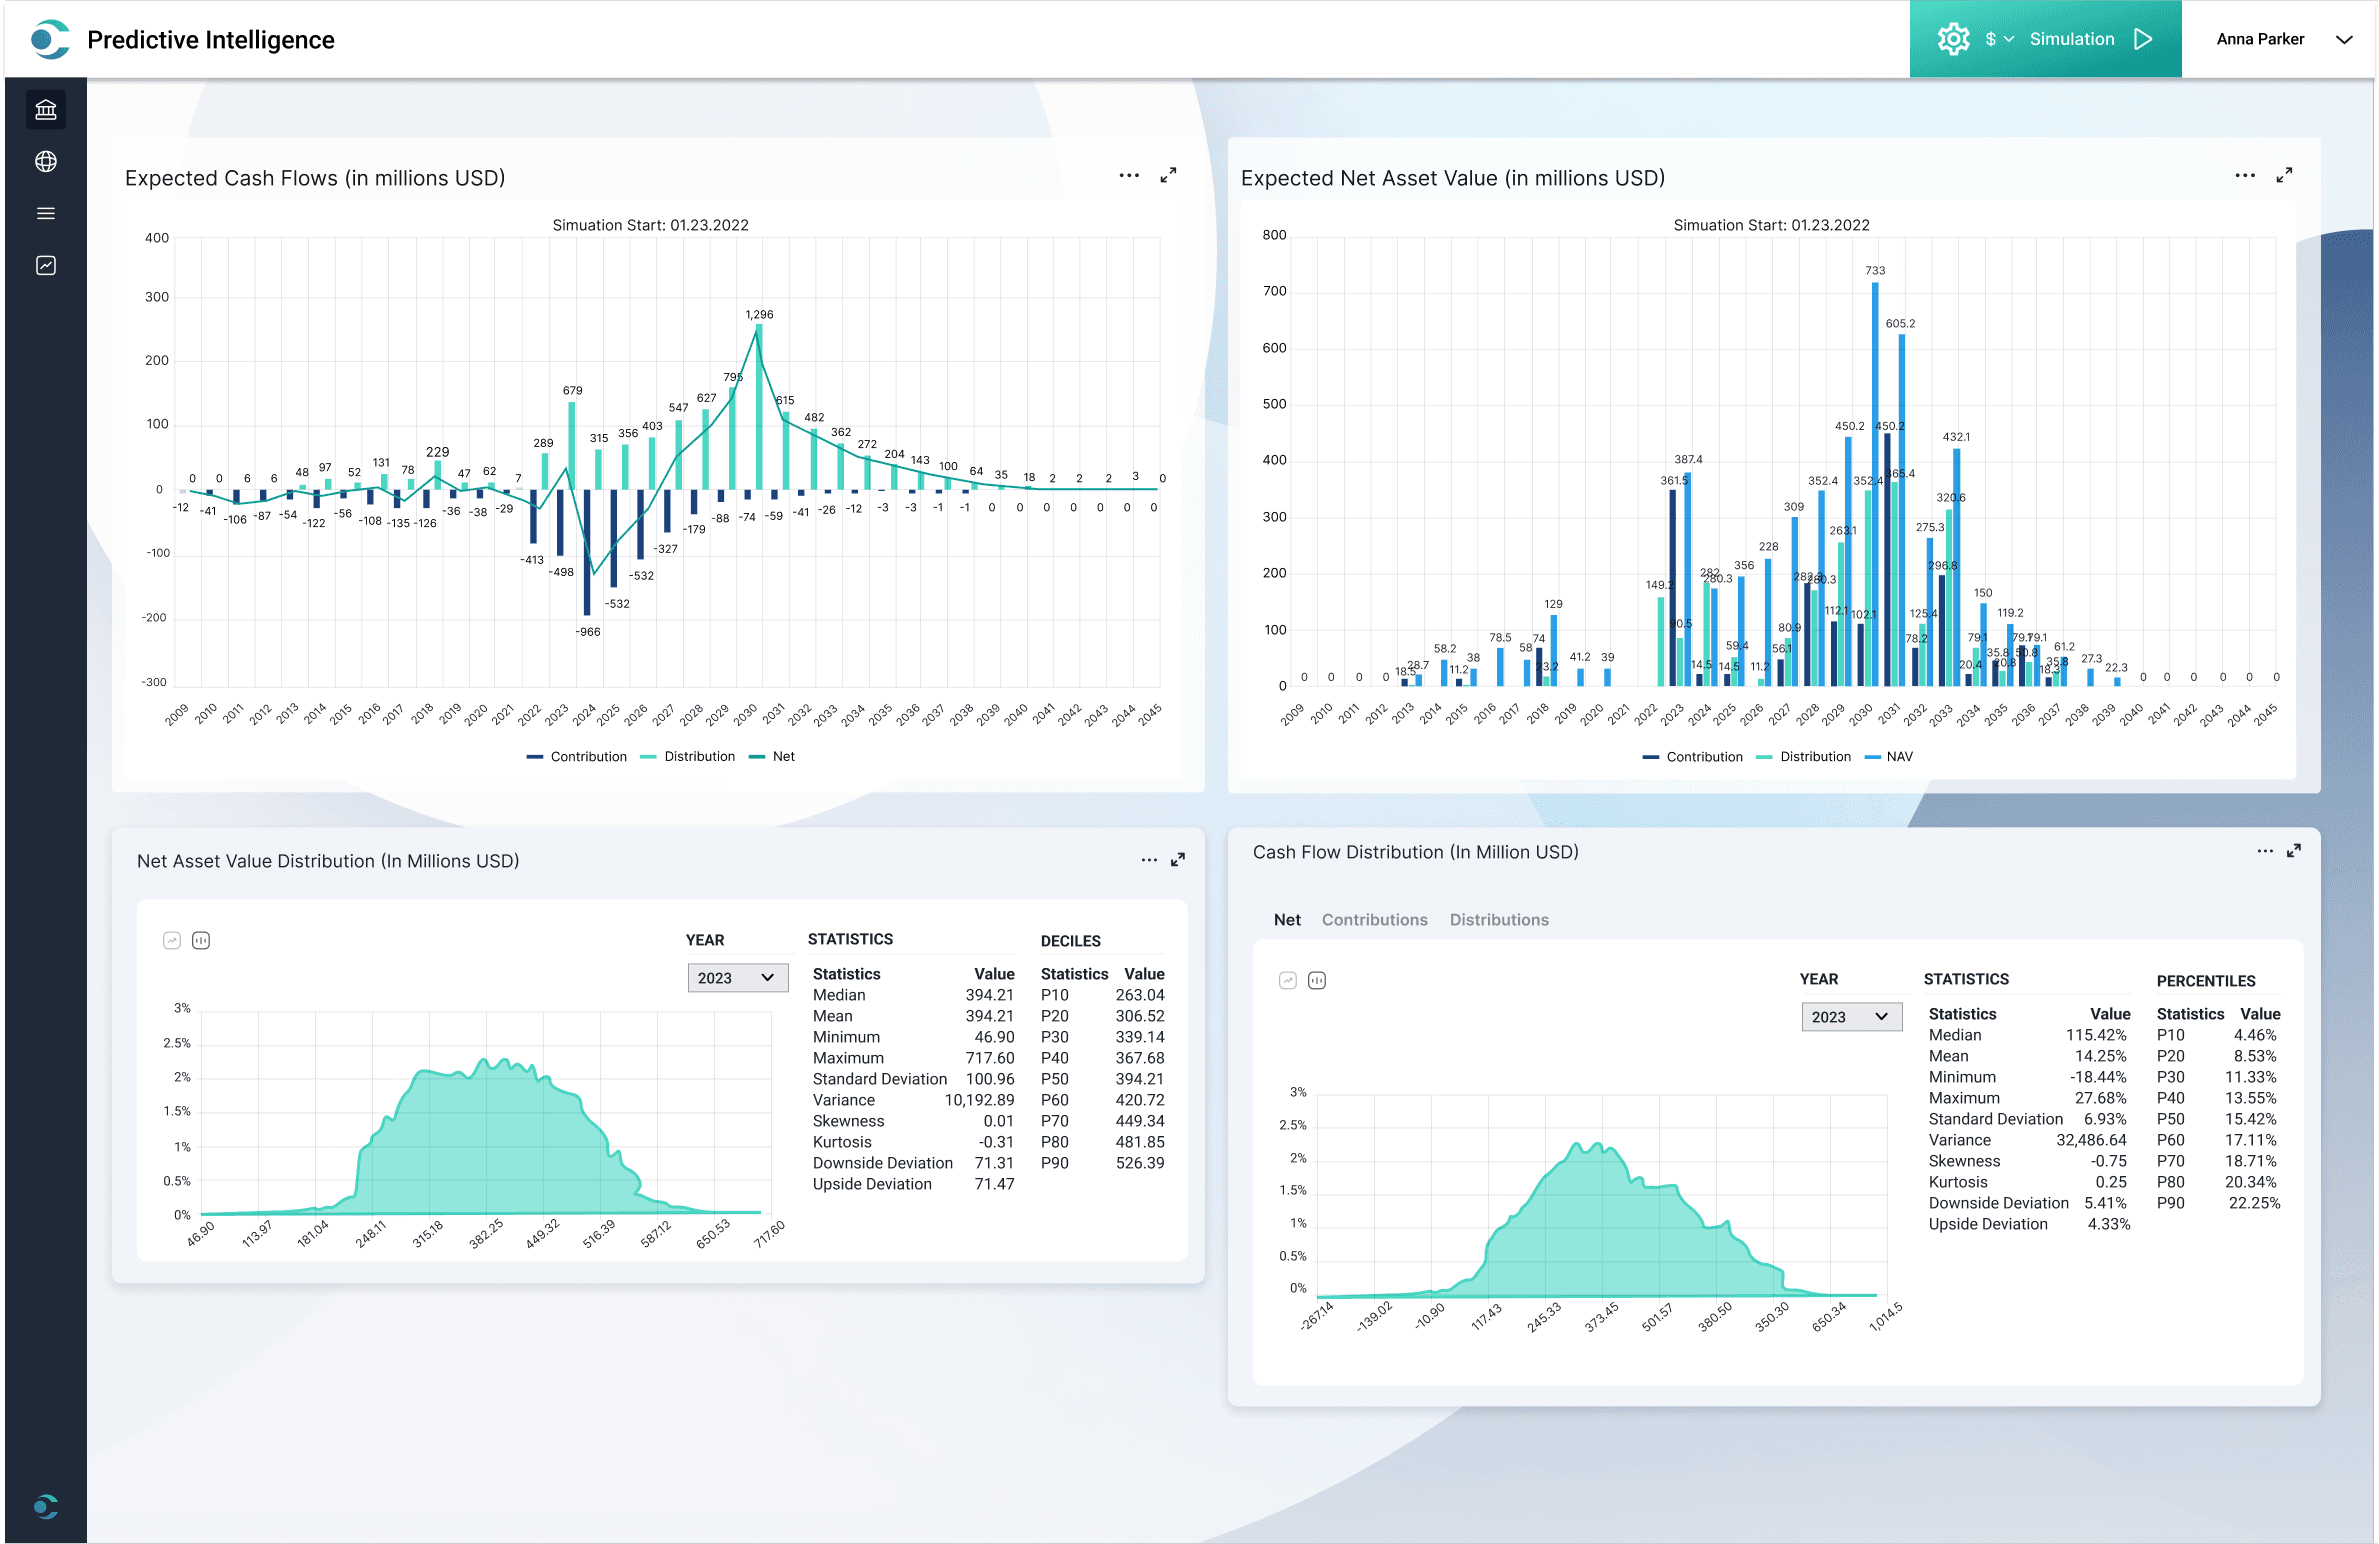Open the hamburger menu icon in sidebar
Image resolution: width=2379 pixels, height=1544 pixels.
click(x=45, y=213)
